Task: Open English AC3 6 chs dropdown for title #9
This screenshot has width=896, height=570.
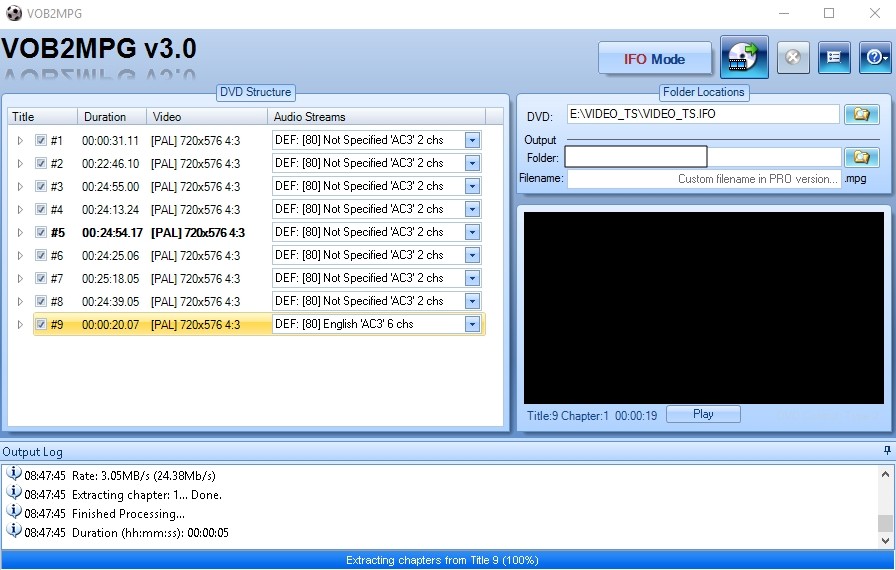Action: tap(472, 324)
